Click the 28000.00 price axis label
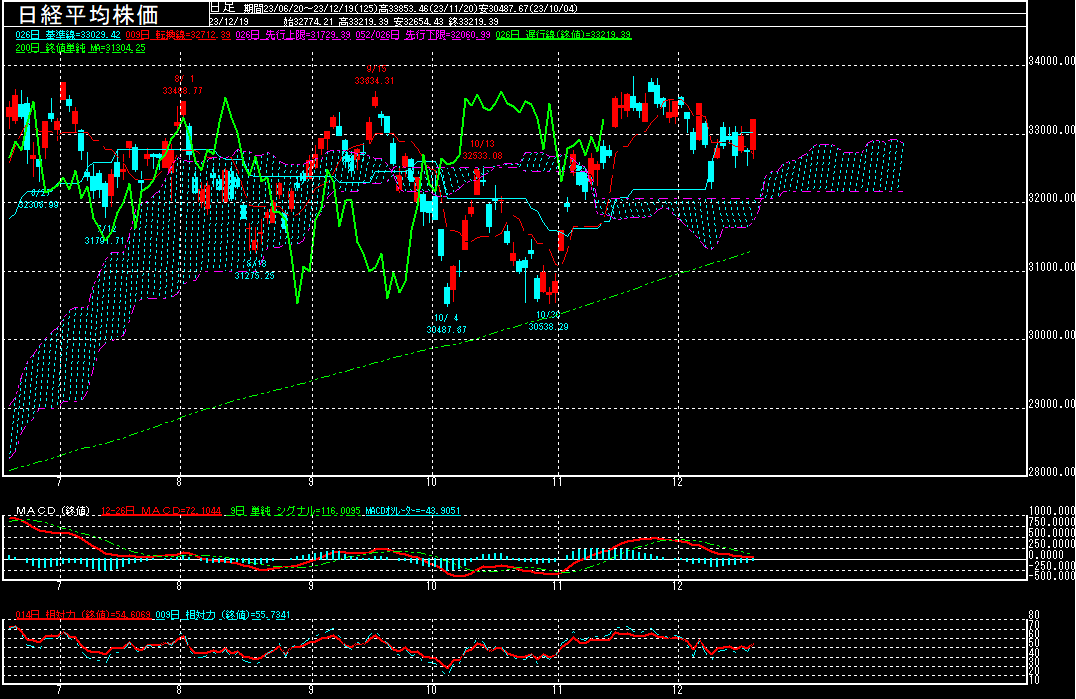The width and height of the screenshot is (1076, 699). (1052, 471)
